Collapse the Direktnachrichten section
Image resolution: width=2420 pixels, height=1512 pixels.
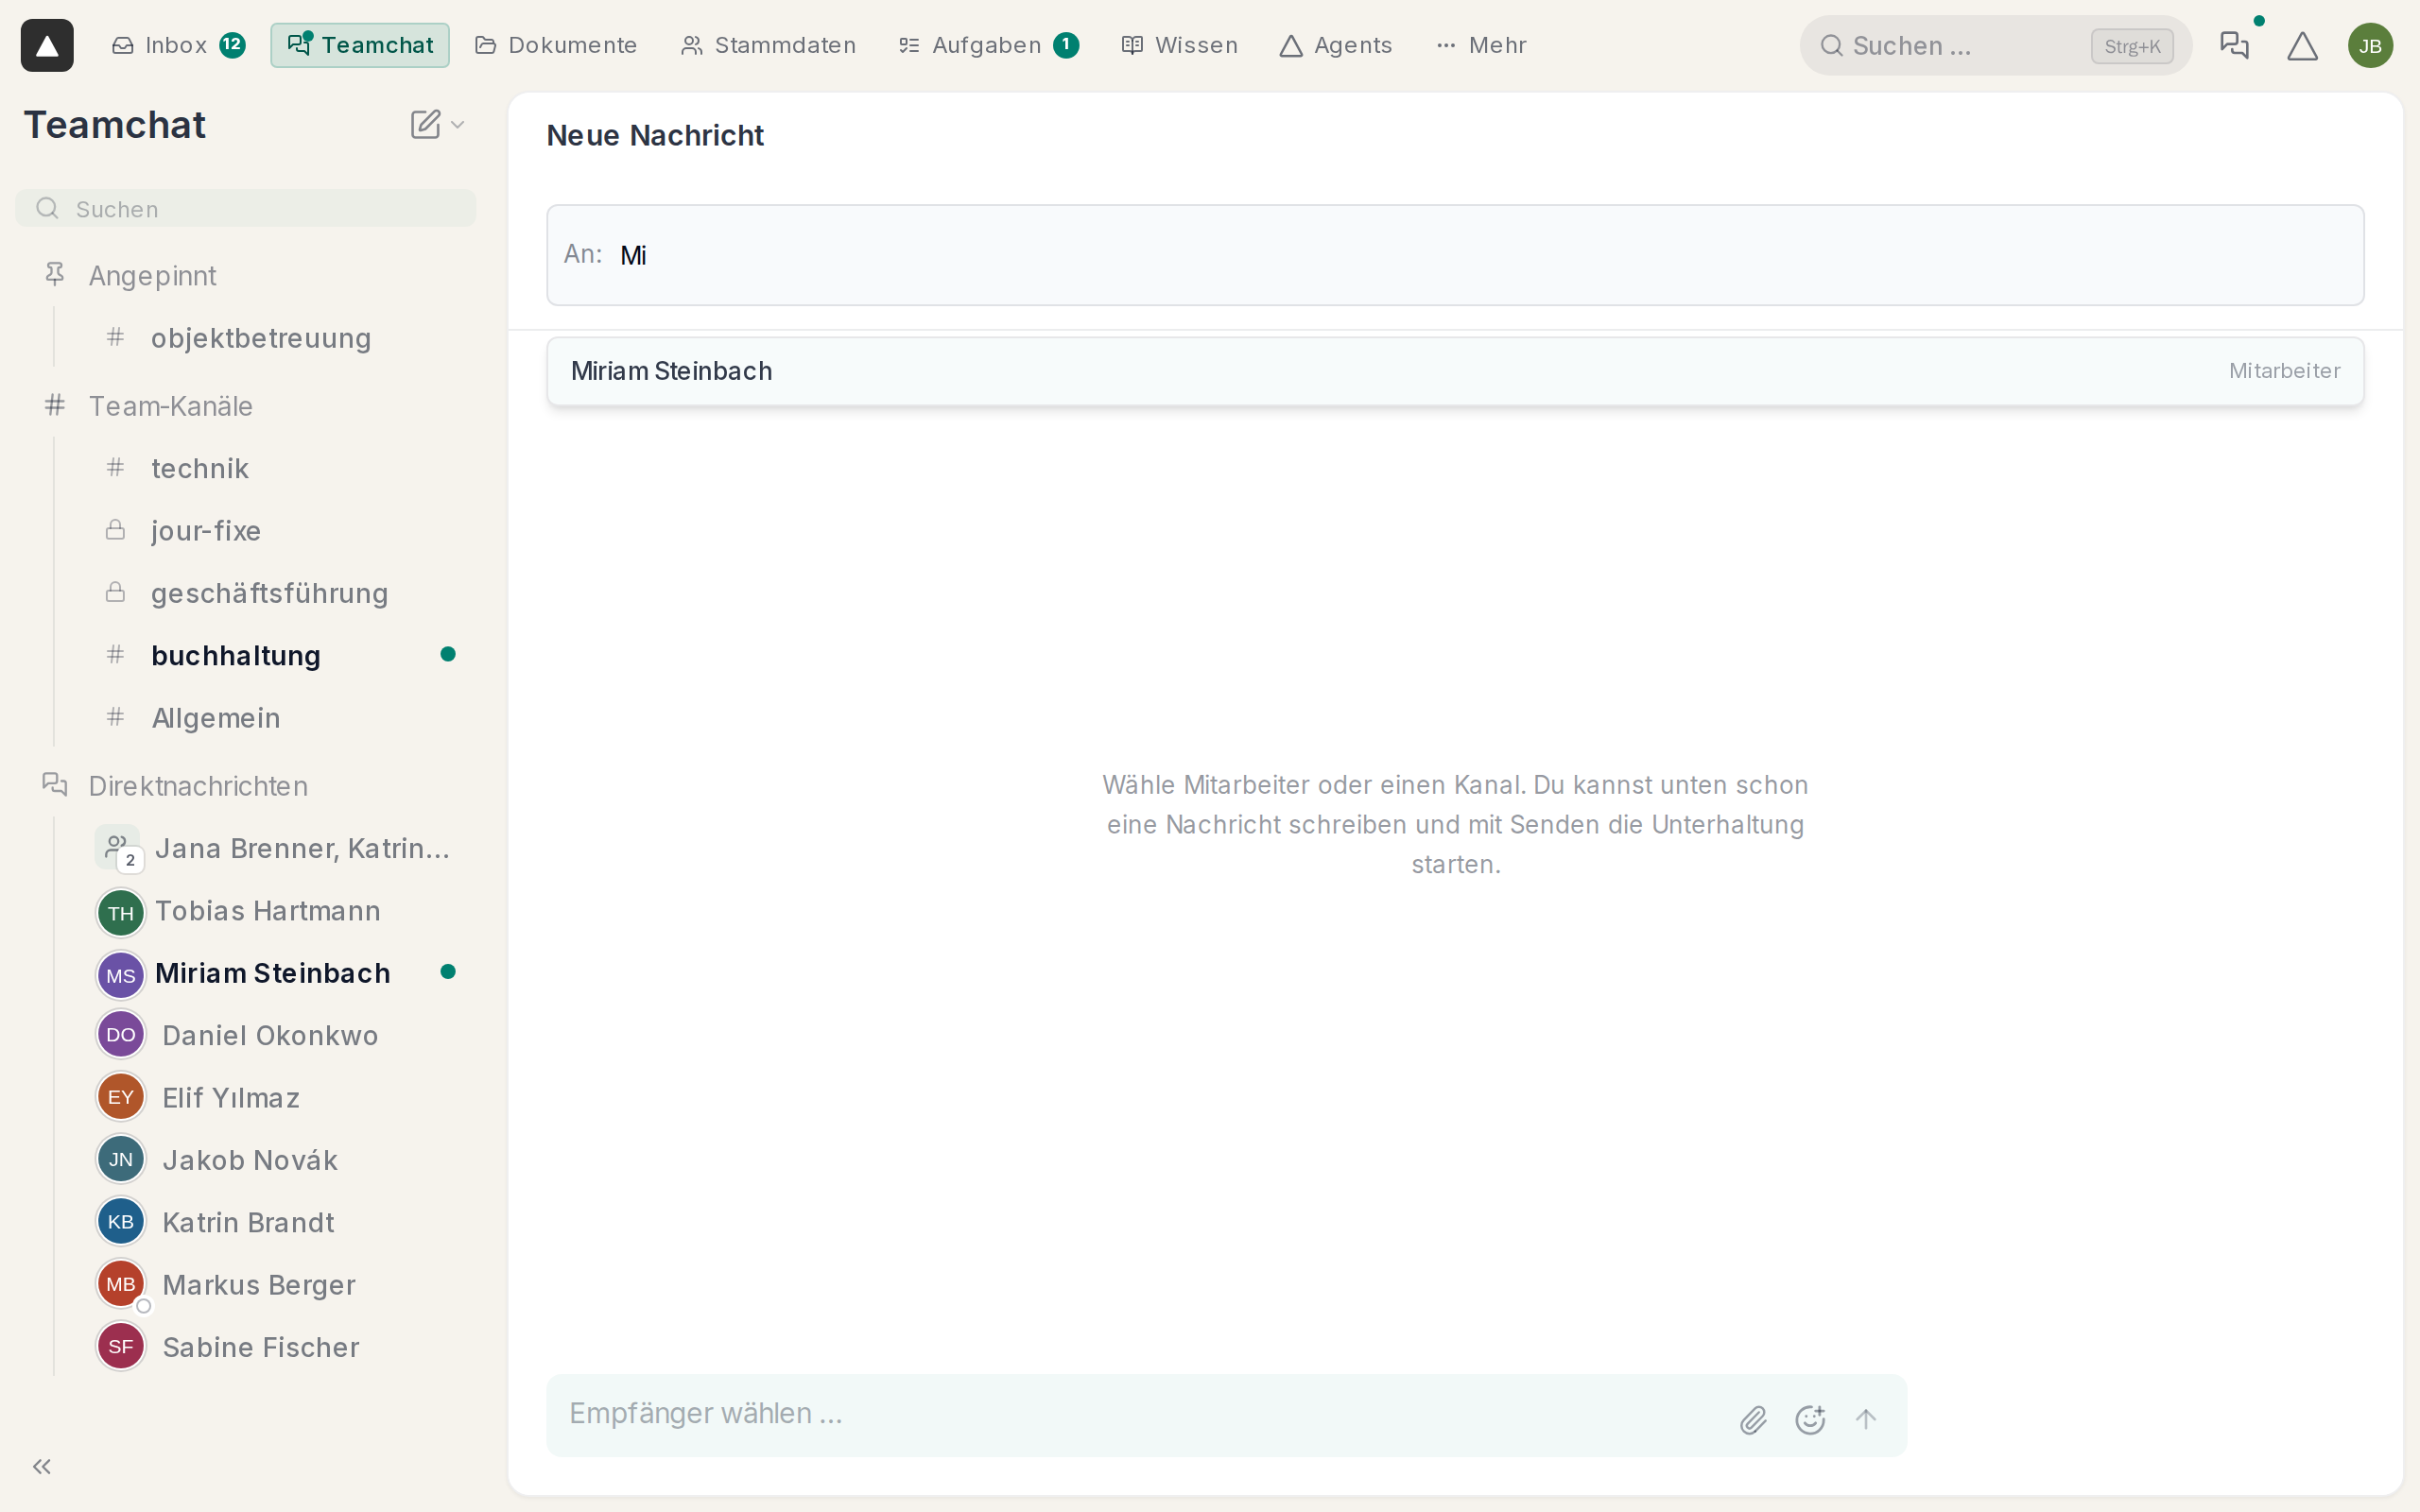coord(175,786)
